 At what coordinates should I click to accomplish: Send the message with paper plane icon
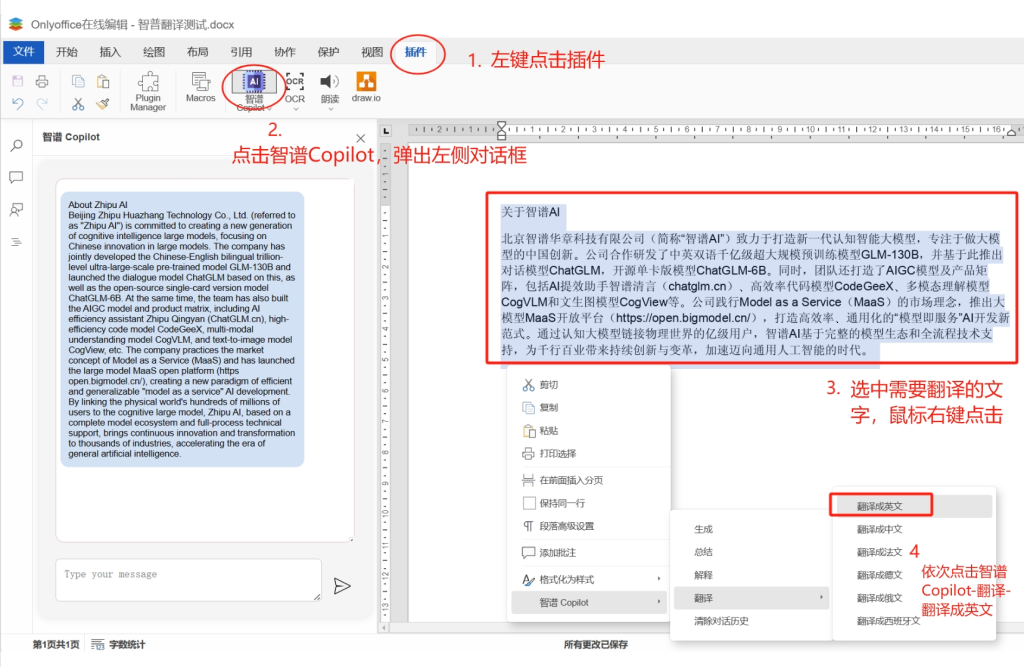(x=342, y=586)
